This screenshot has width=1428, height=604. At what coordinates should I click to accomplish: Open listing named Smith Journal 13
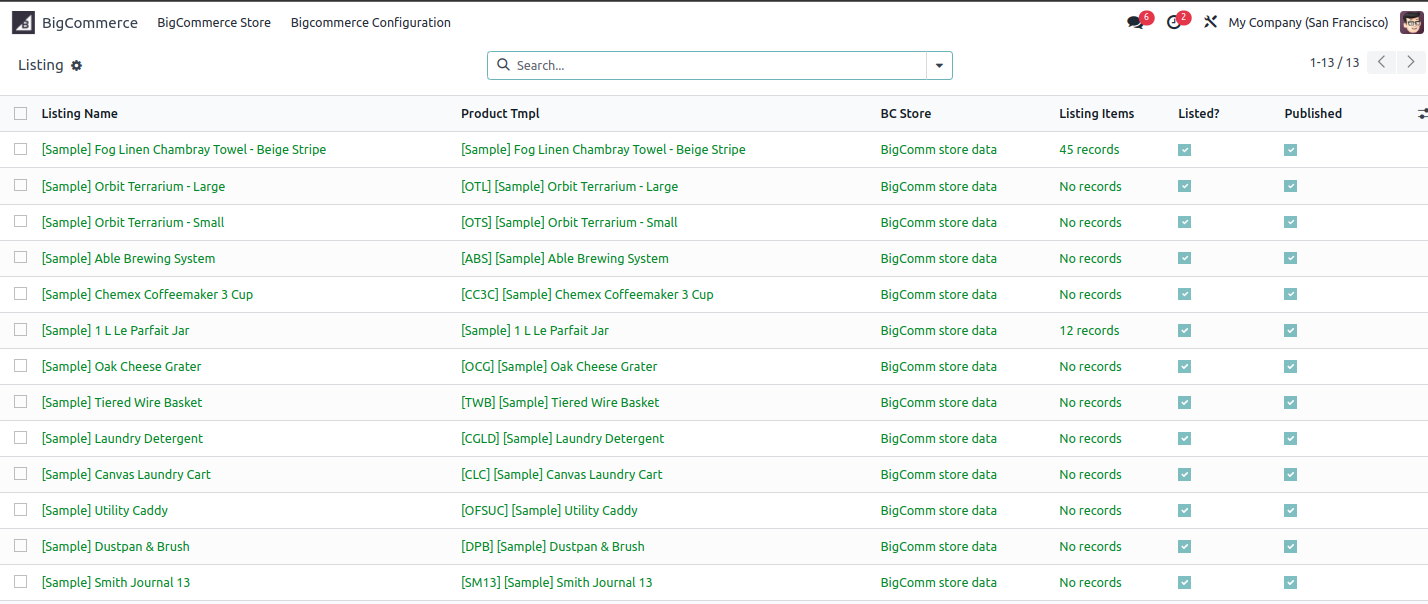(x=116, y=582)
